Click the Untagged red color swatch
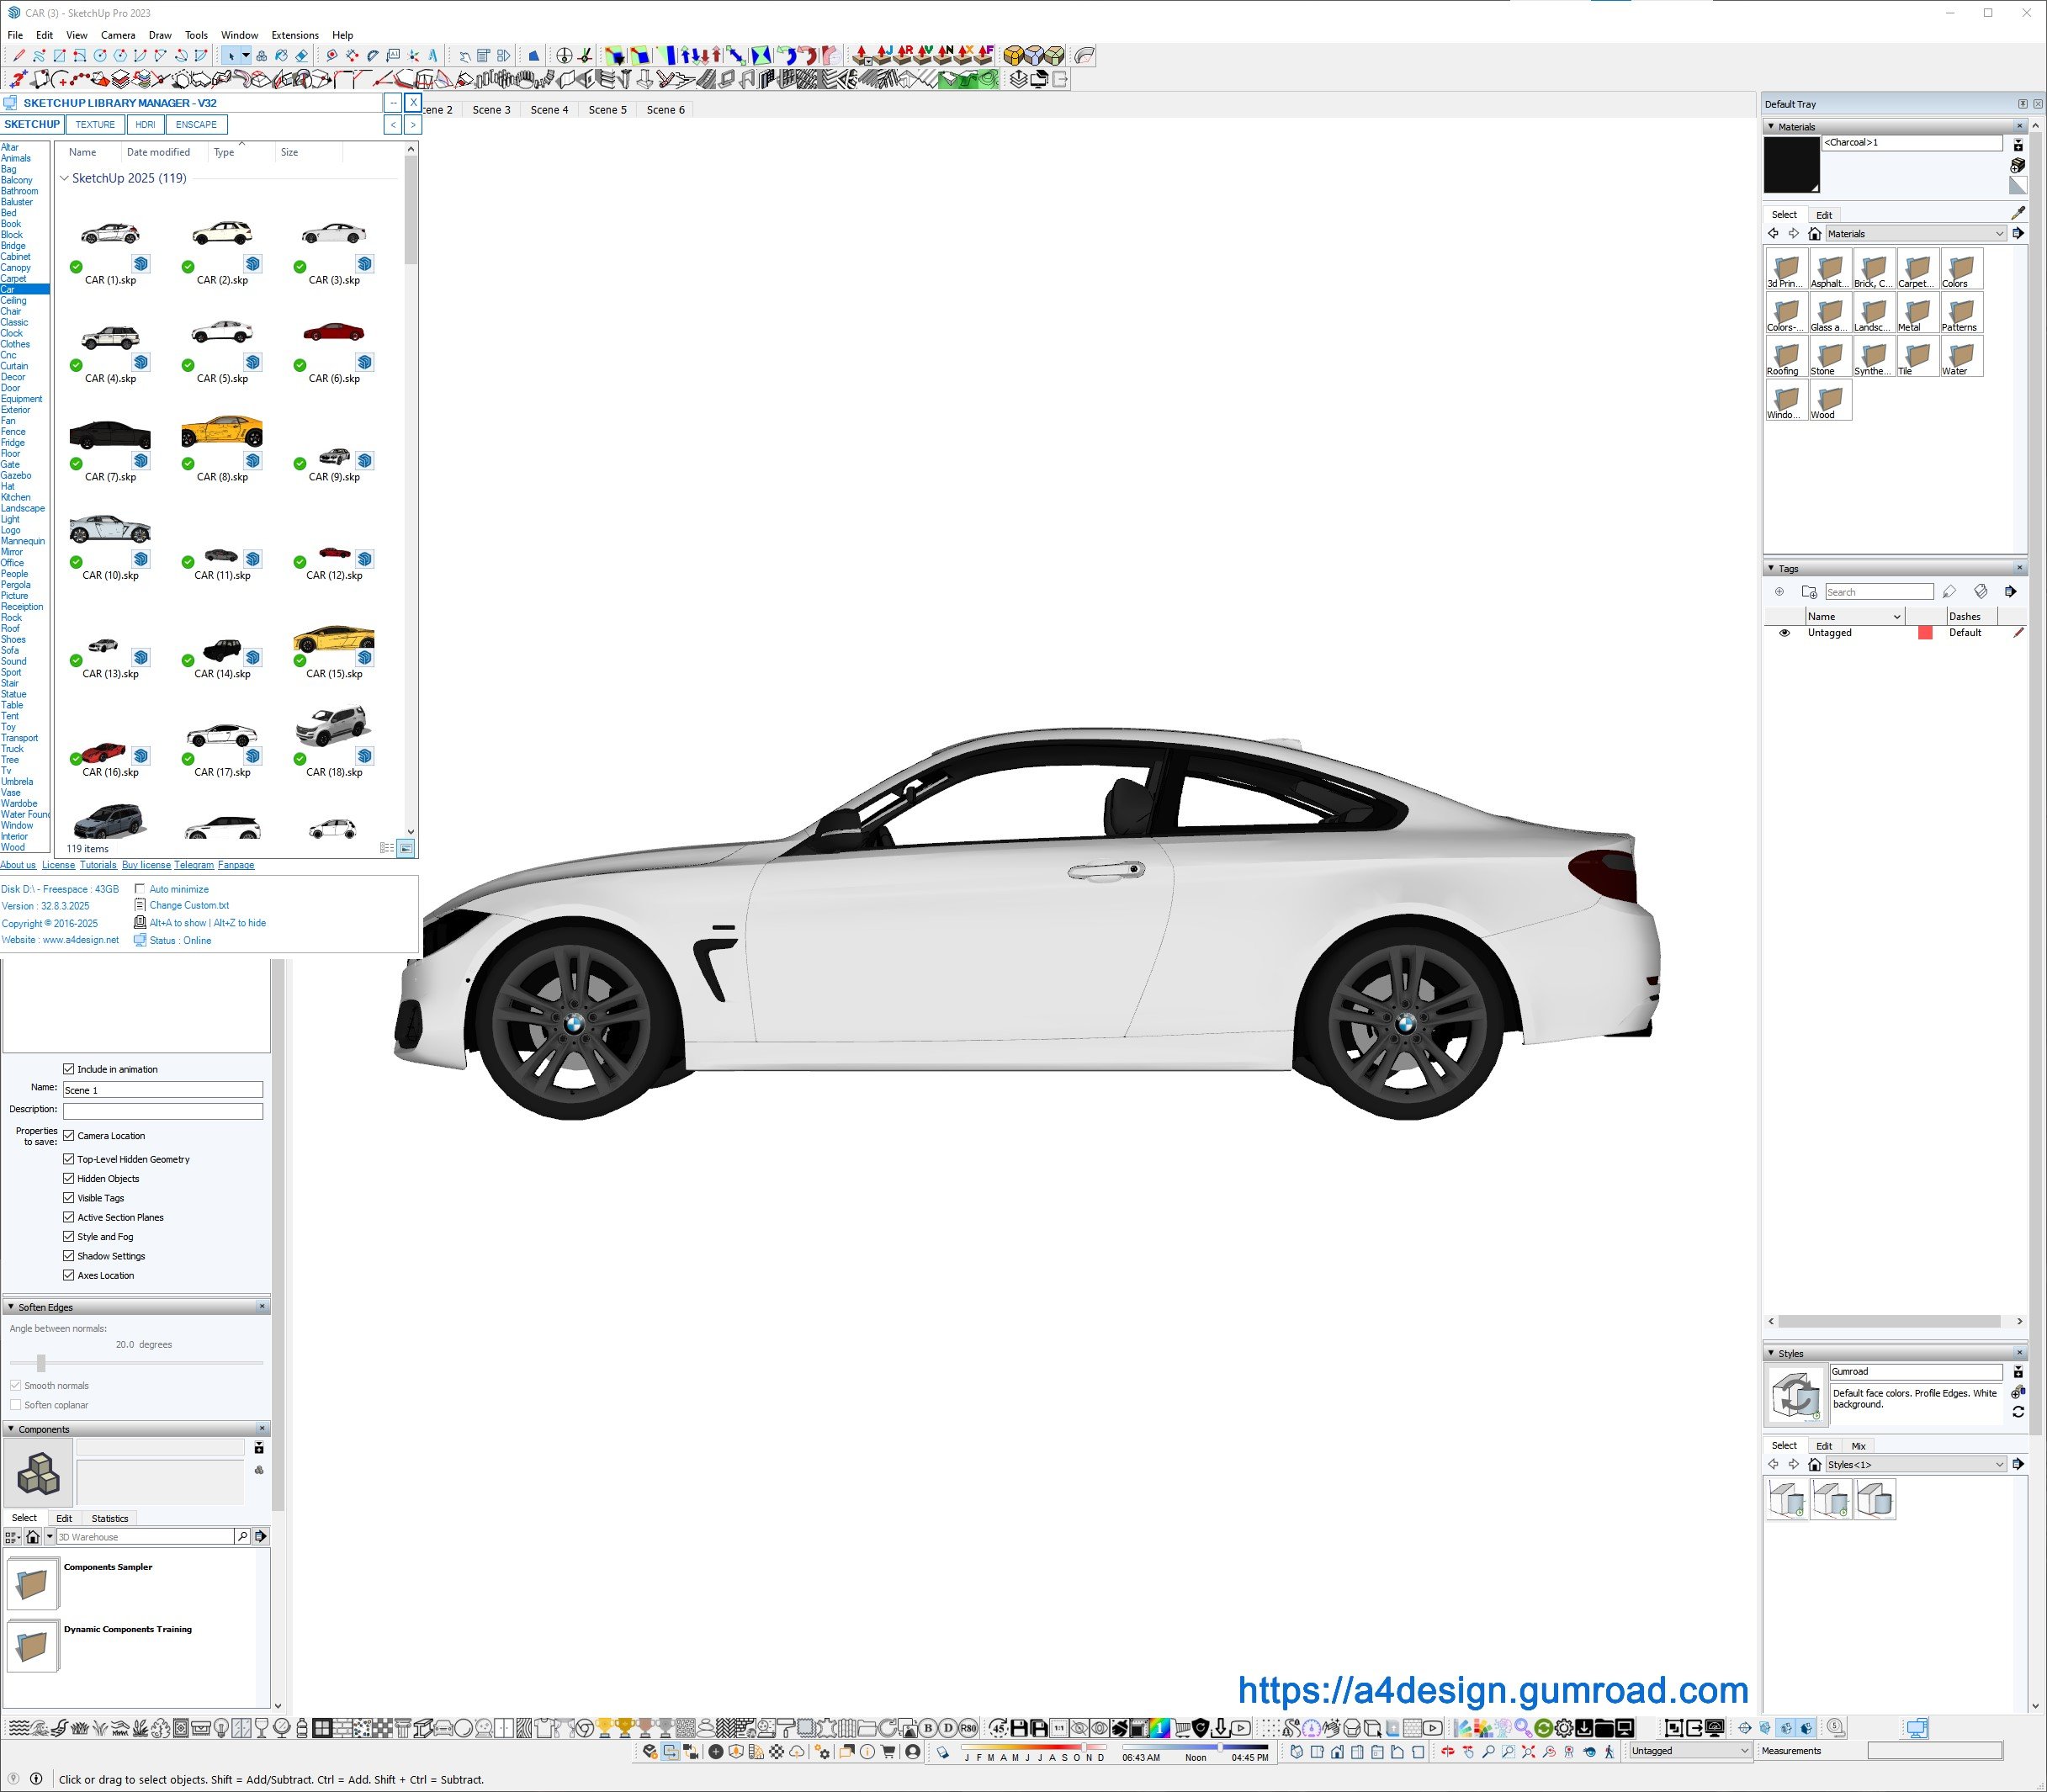This screenshot has height=1792, width=2047. point(1924,633)
